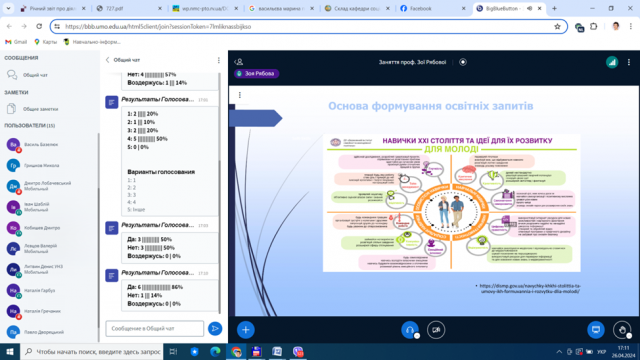Click the Зоя Рябова presenter badge
640x360 pixels.
click(x=256, y=74)
